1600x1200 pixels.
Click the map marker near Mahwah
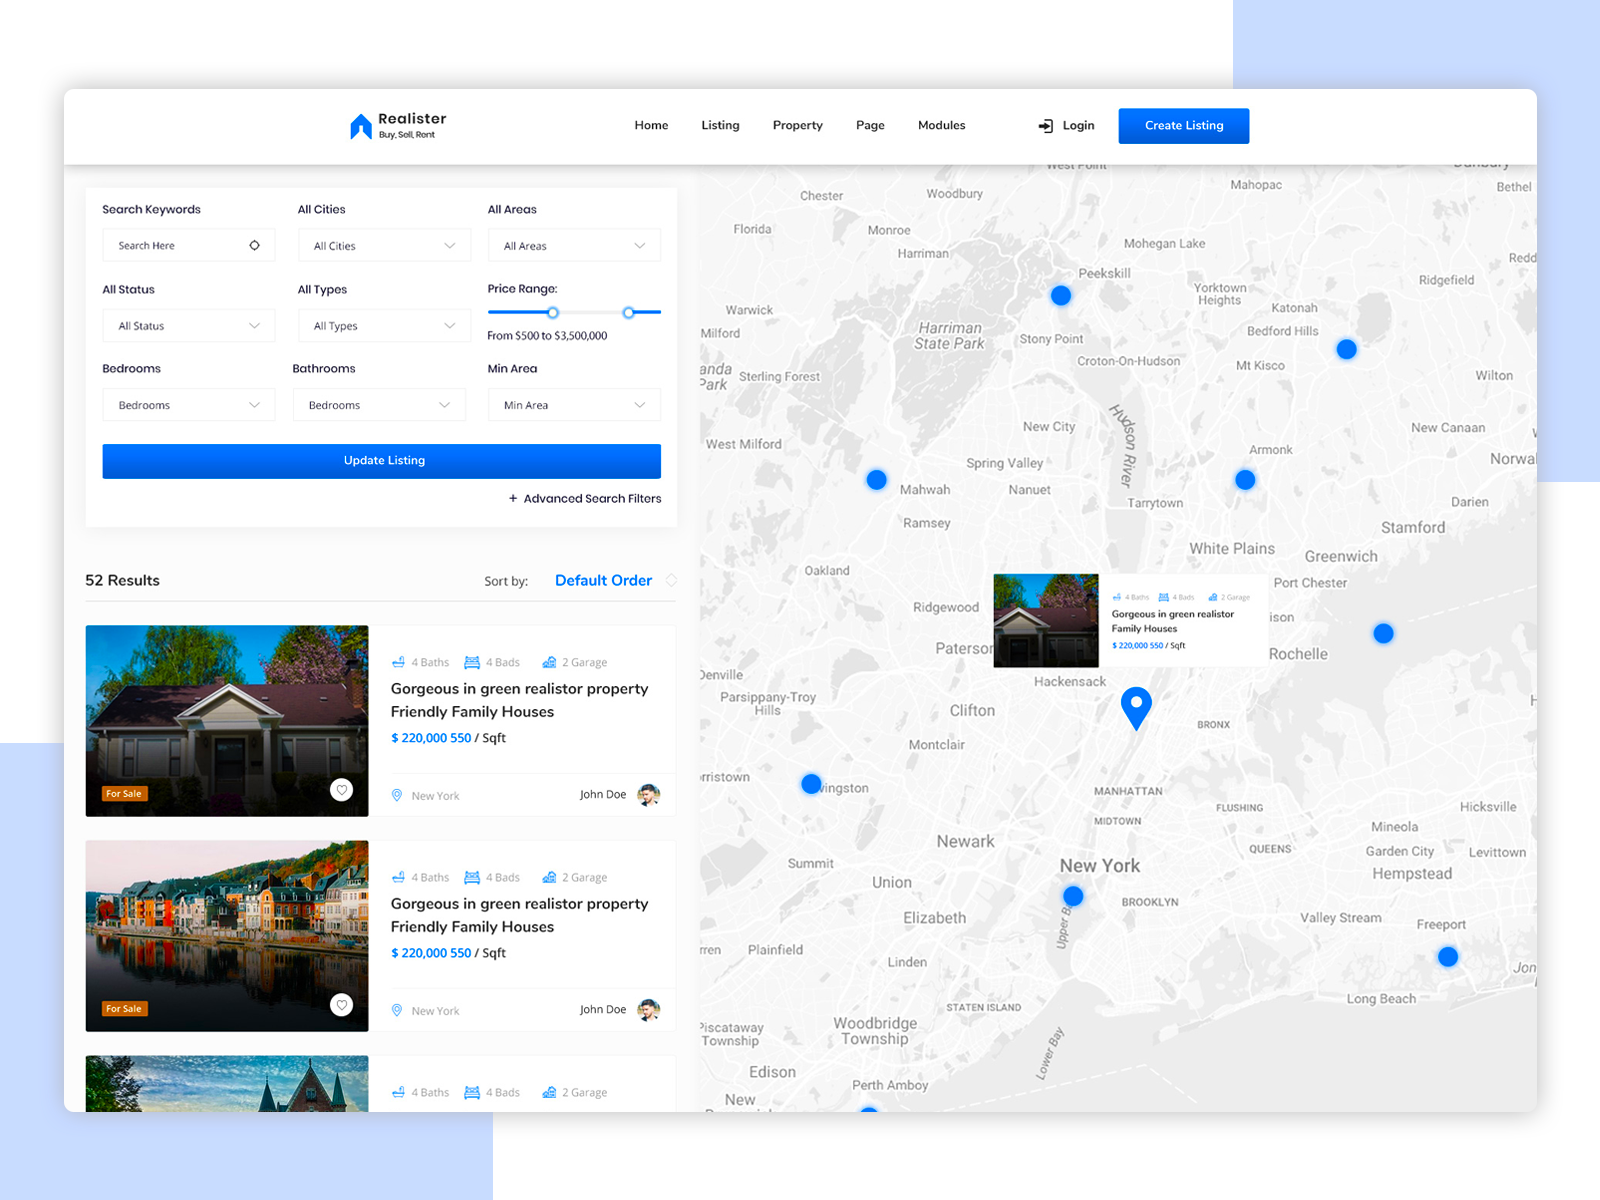tap(877, 480)
